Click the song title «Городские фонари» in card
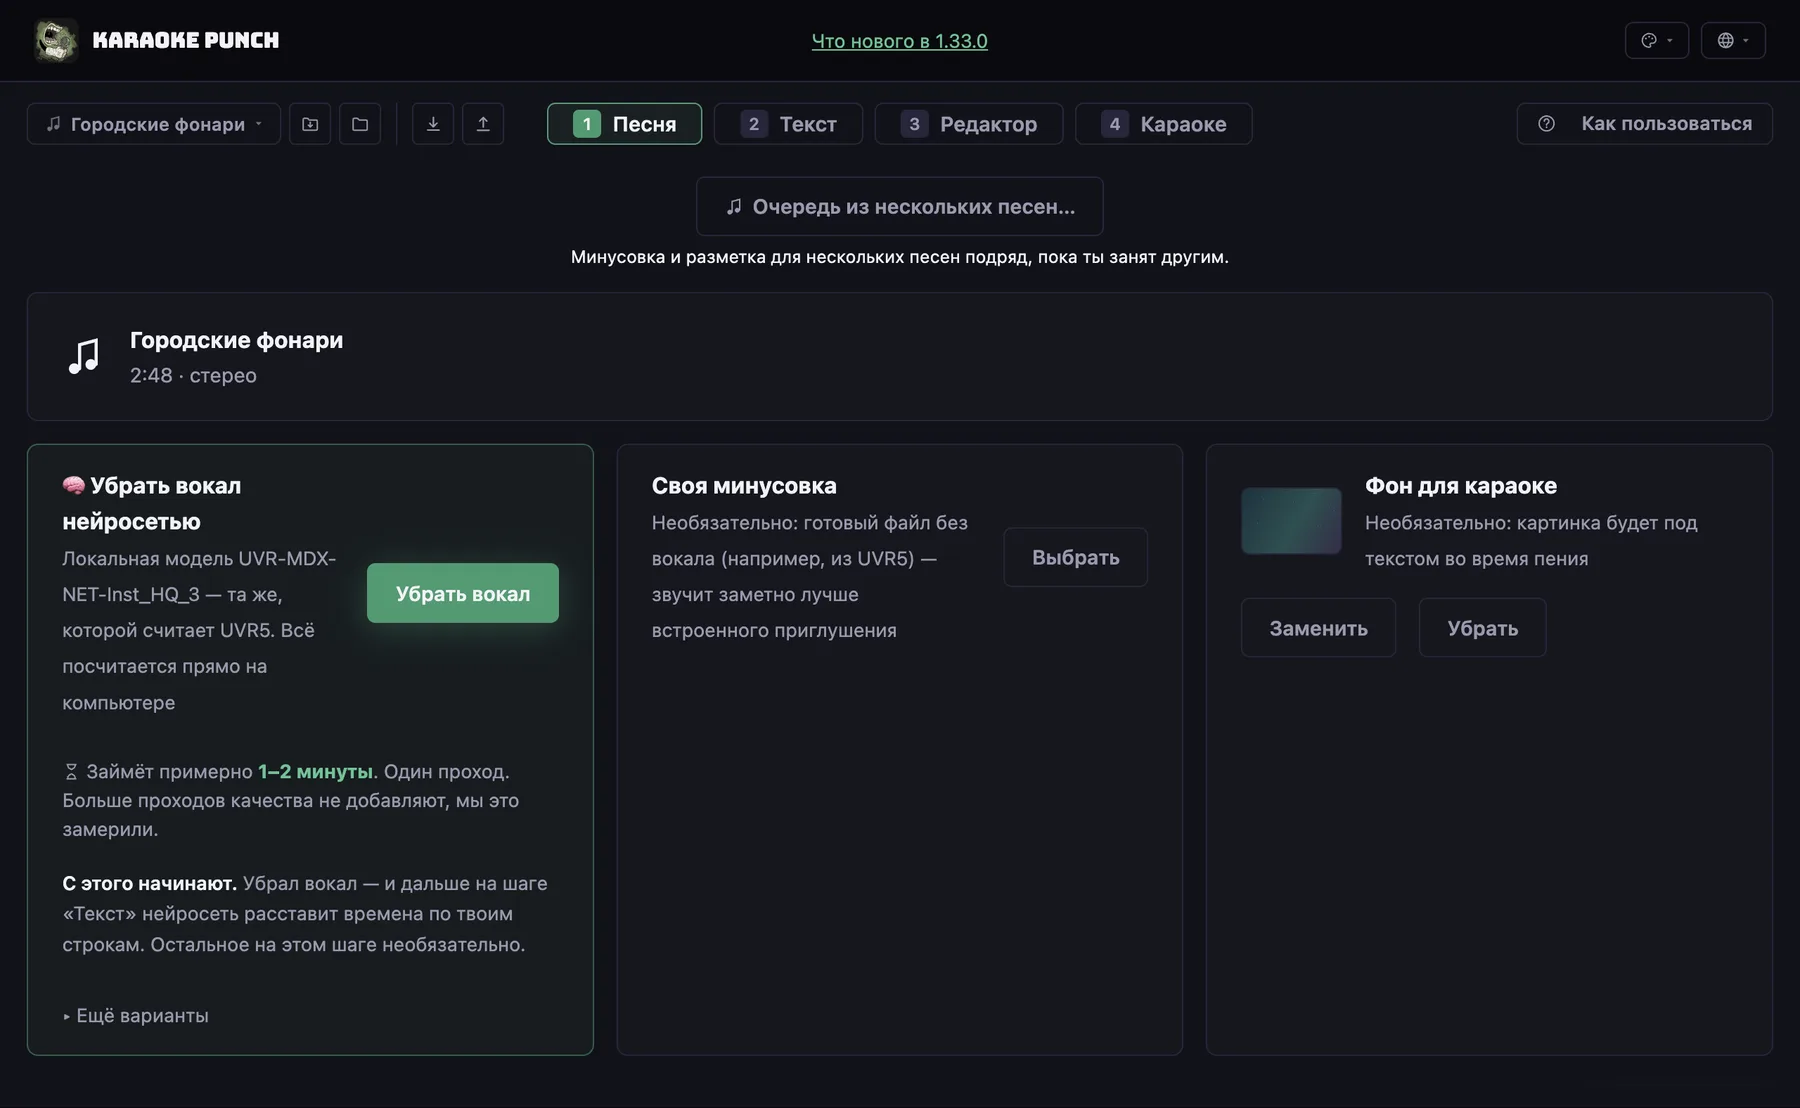Screen dimensions: 1800x1108 pyautogui.click(x=236, y=340)
